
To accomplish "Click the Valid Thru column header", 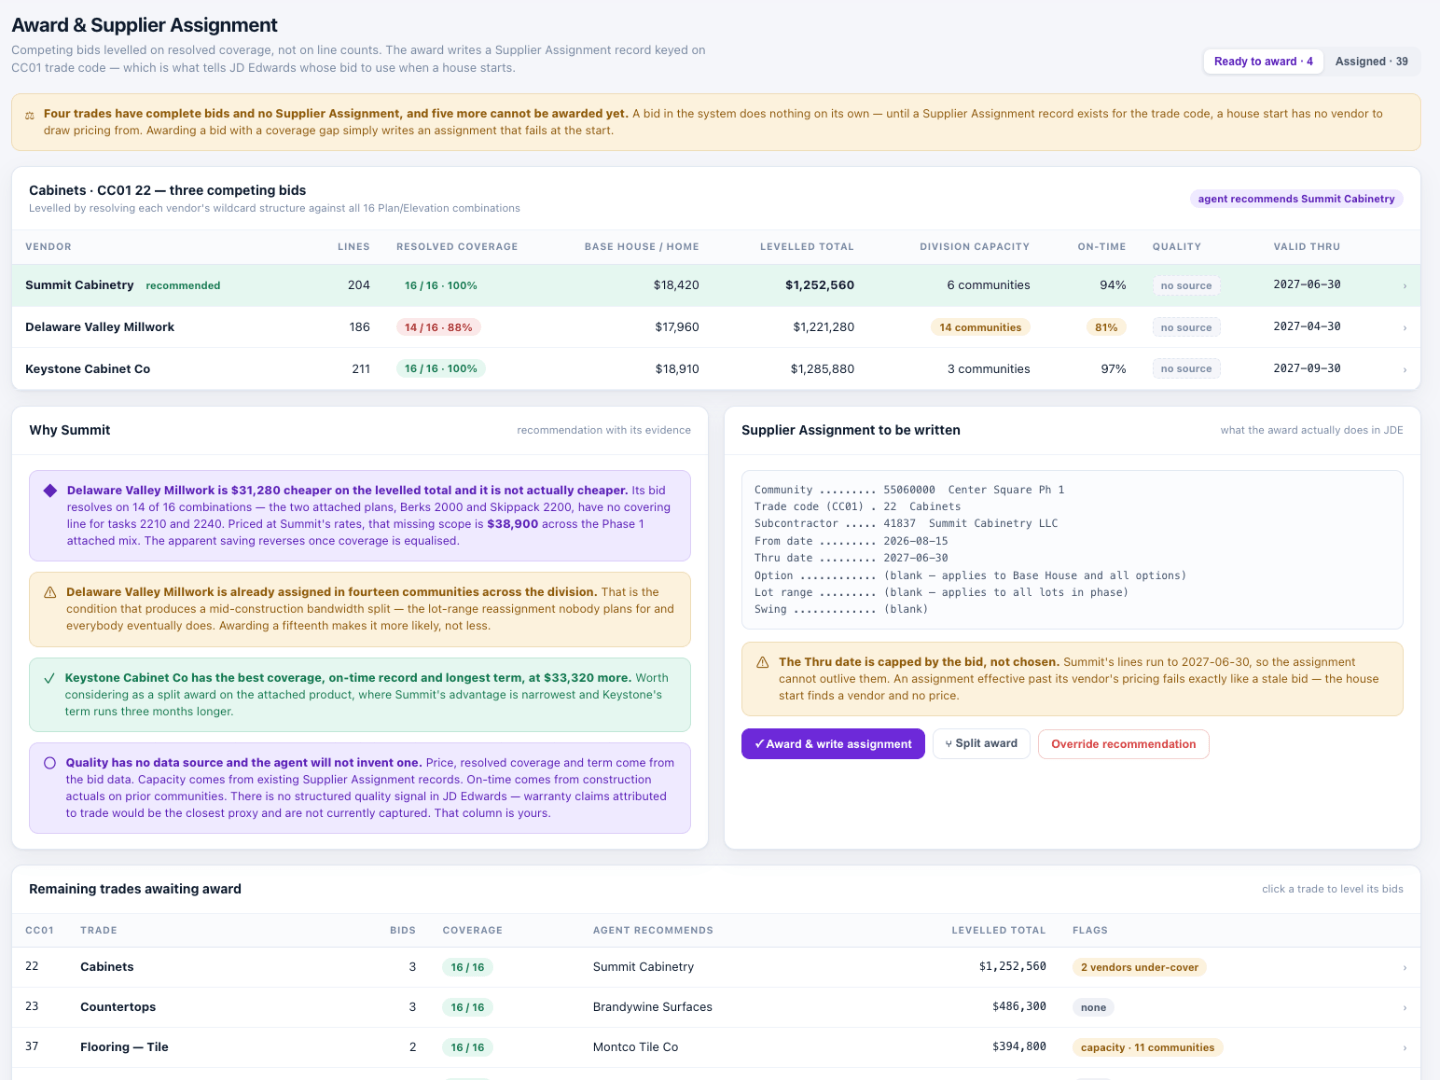I will [x=1307, y=247].
